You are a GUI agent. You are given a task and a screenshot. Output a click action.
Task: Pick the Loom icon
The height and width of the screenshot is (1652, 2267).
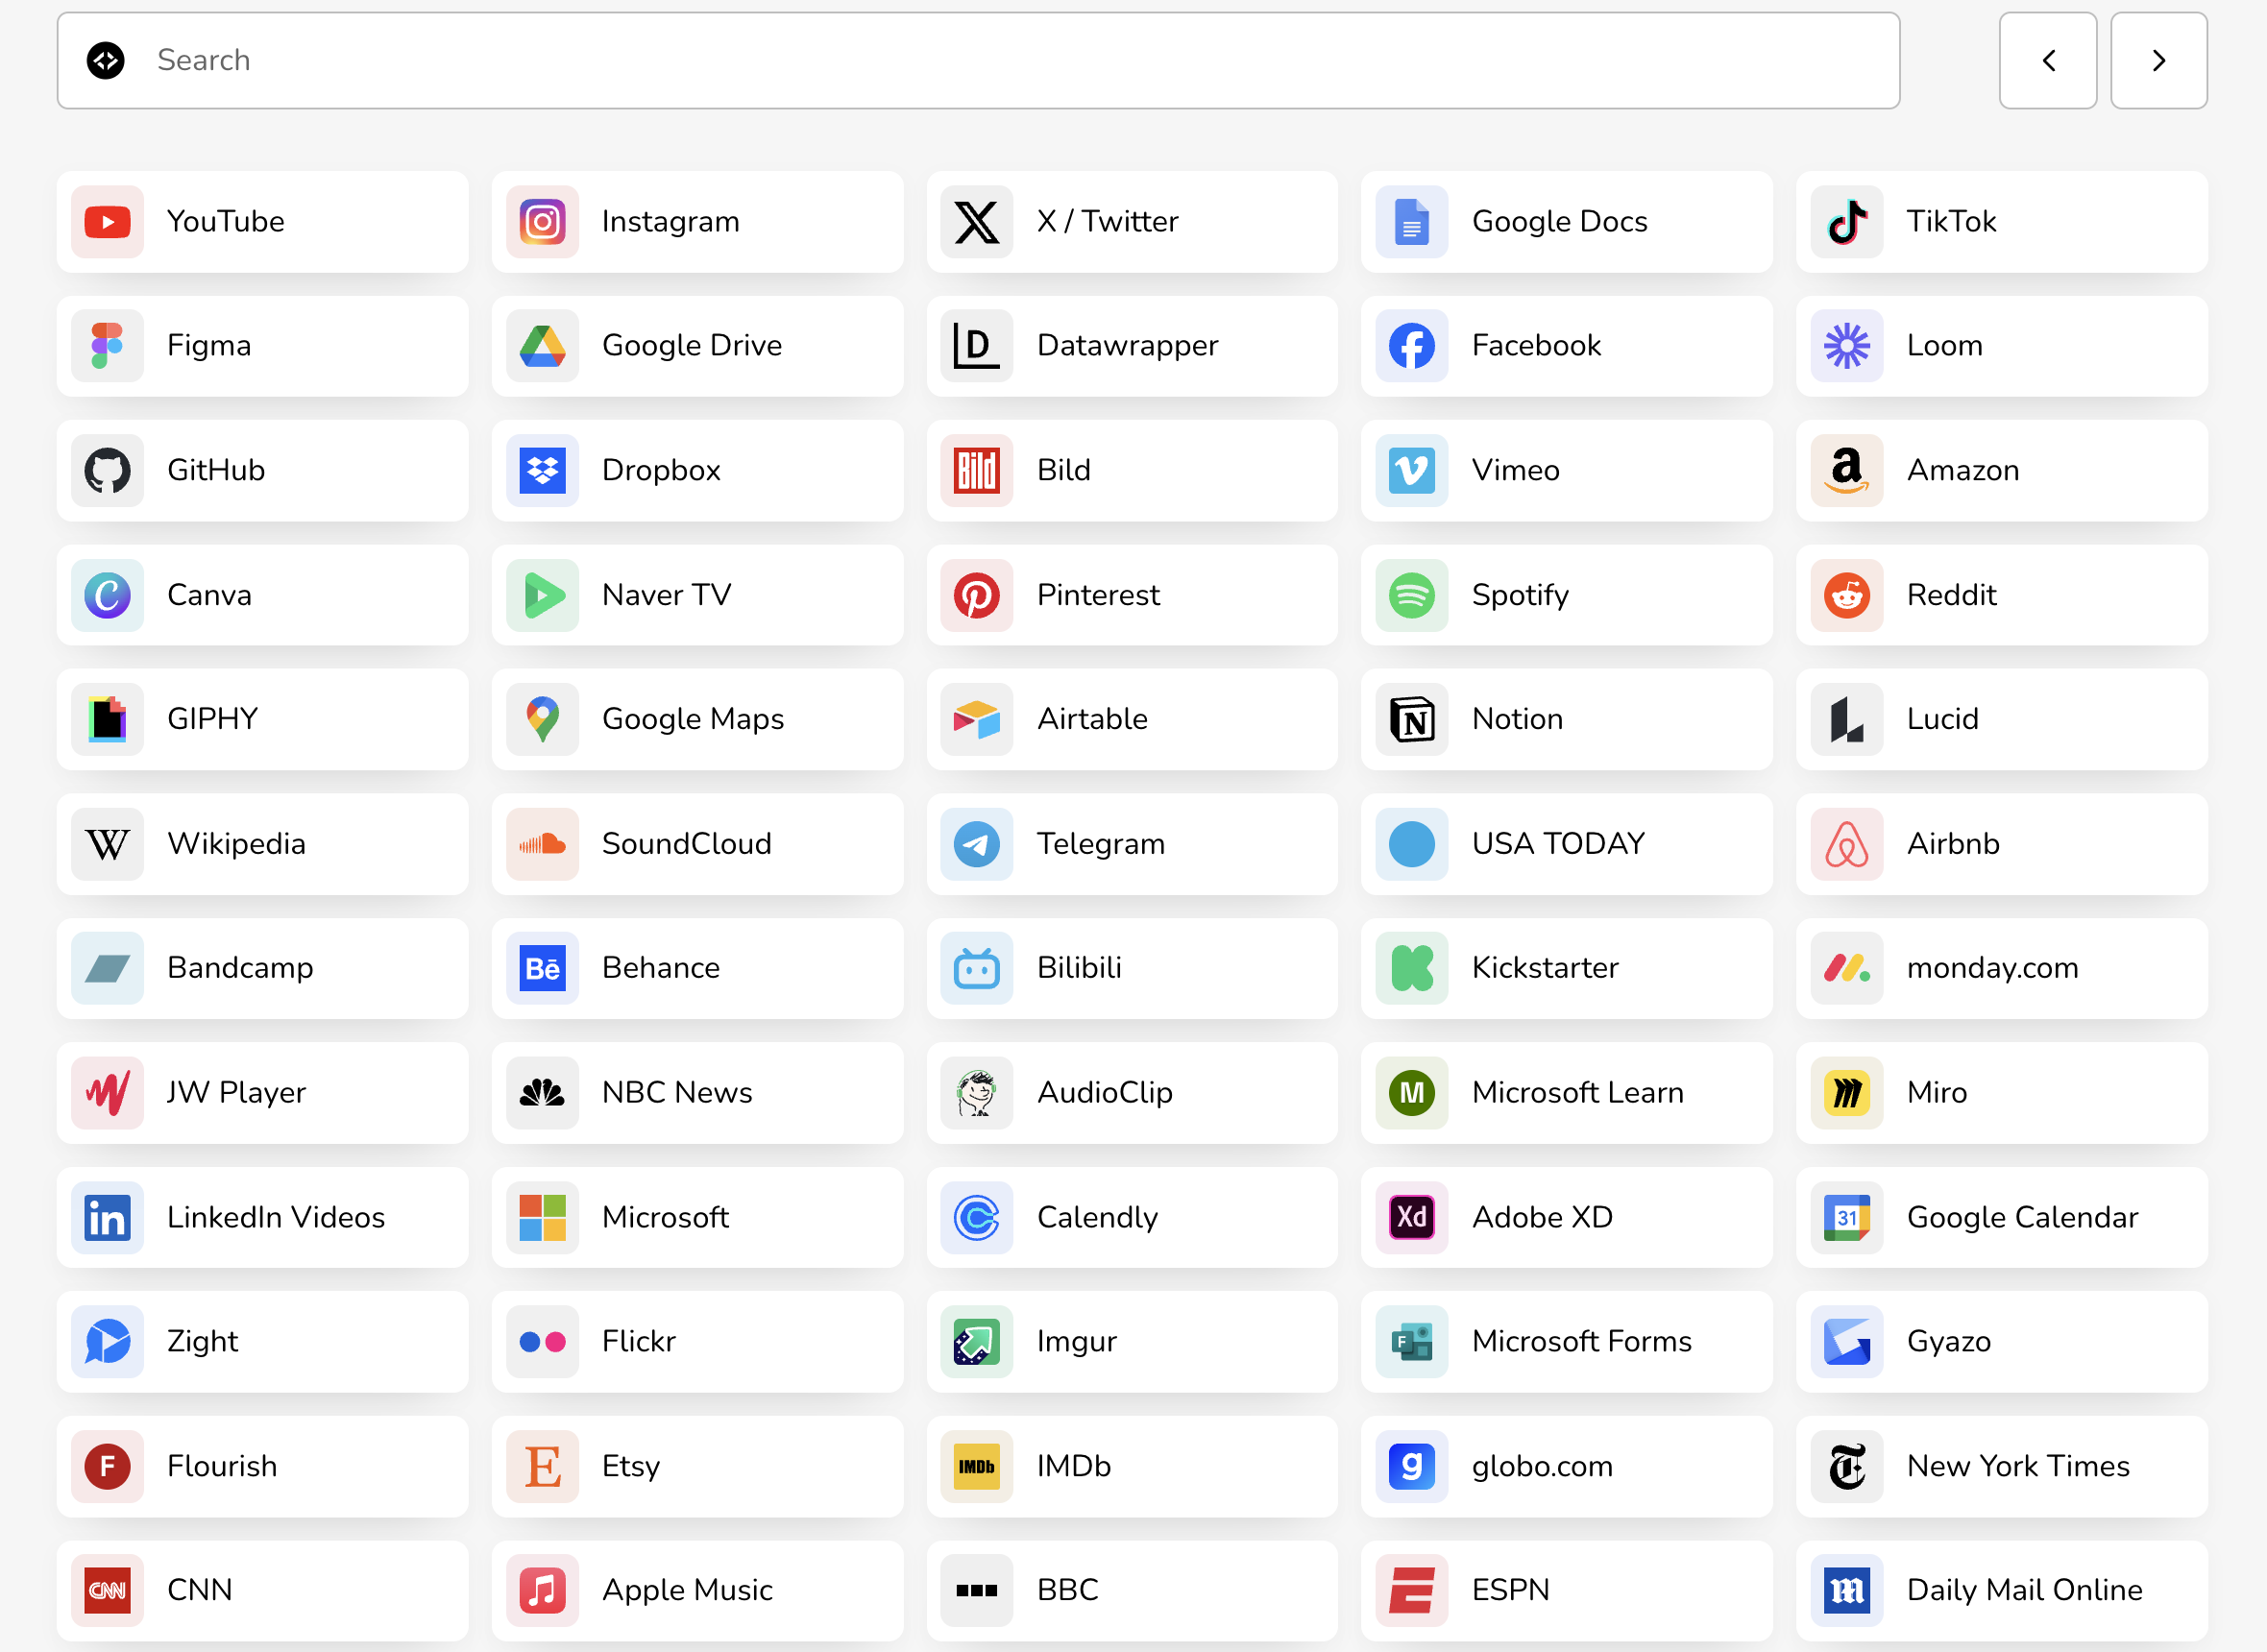click(1846, 345)
